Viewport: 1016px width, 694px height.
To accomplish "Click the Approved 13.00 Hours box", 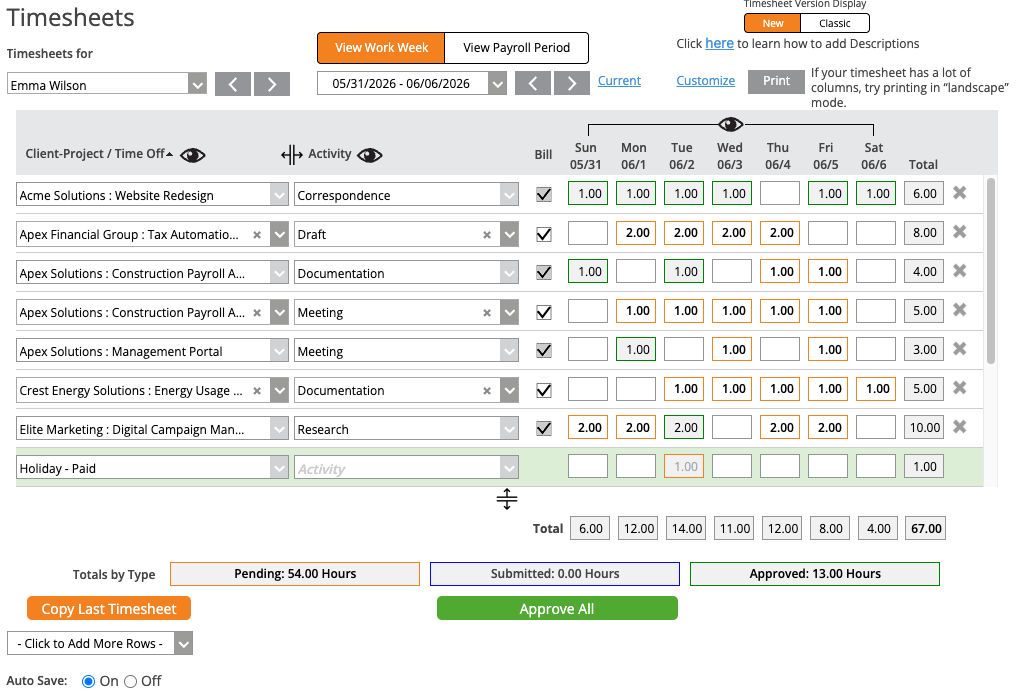I will 814,574.
